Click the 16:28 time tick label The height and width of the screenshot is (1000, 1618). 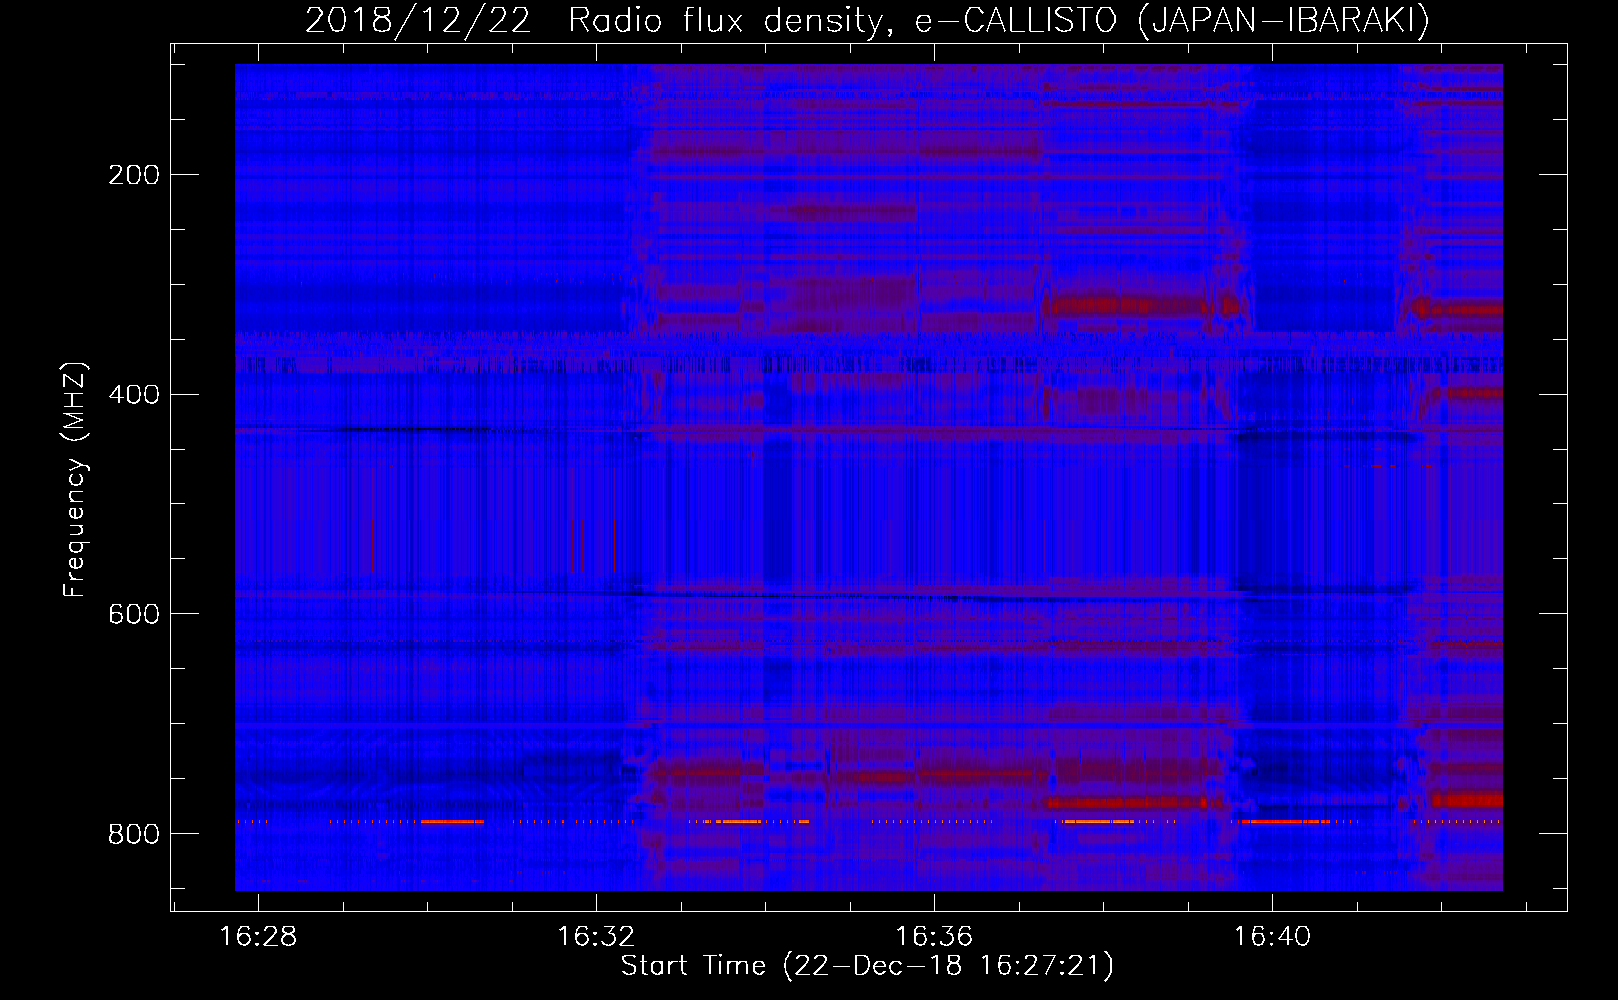coord(258,936)
